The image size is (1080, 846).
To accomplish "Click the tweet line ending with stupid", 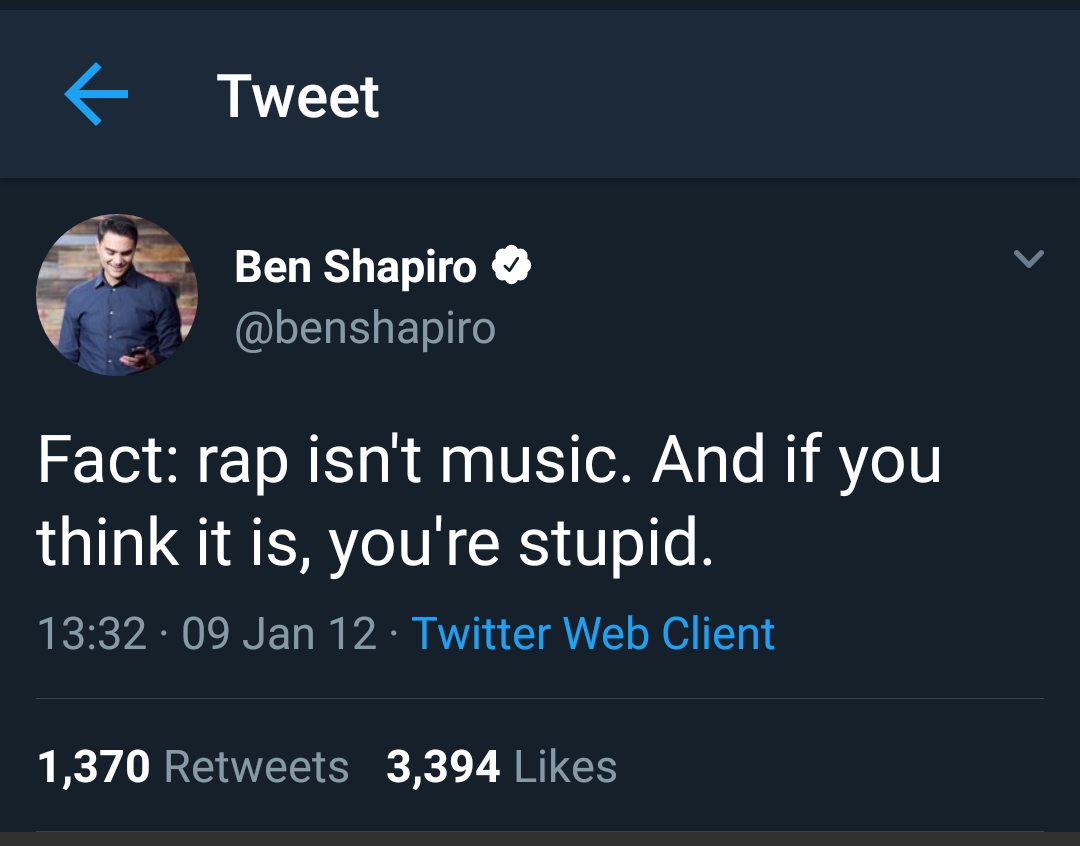I will 376,545.
